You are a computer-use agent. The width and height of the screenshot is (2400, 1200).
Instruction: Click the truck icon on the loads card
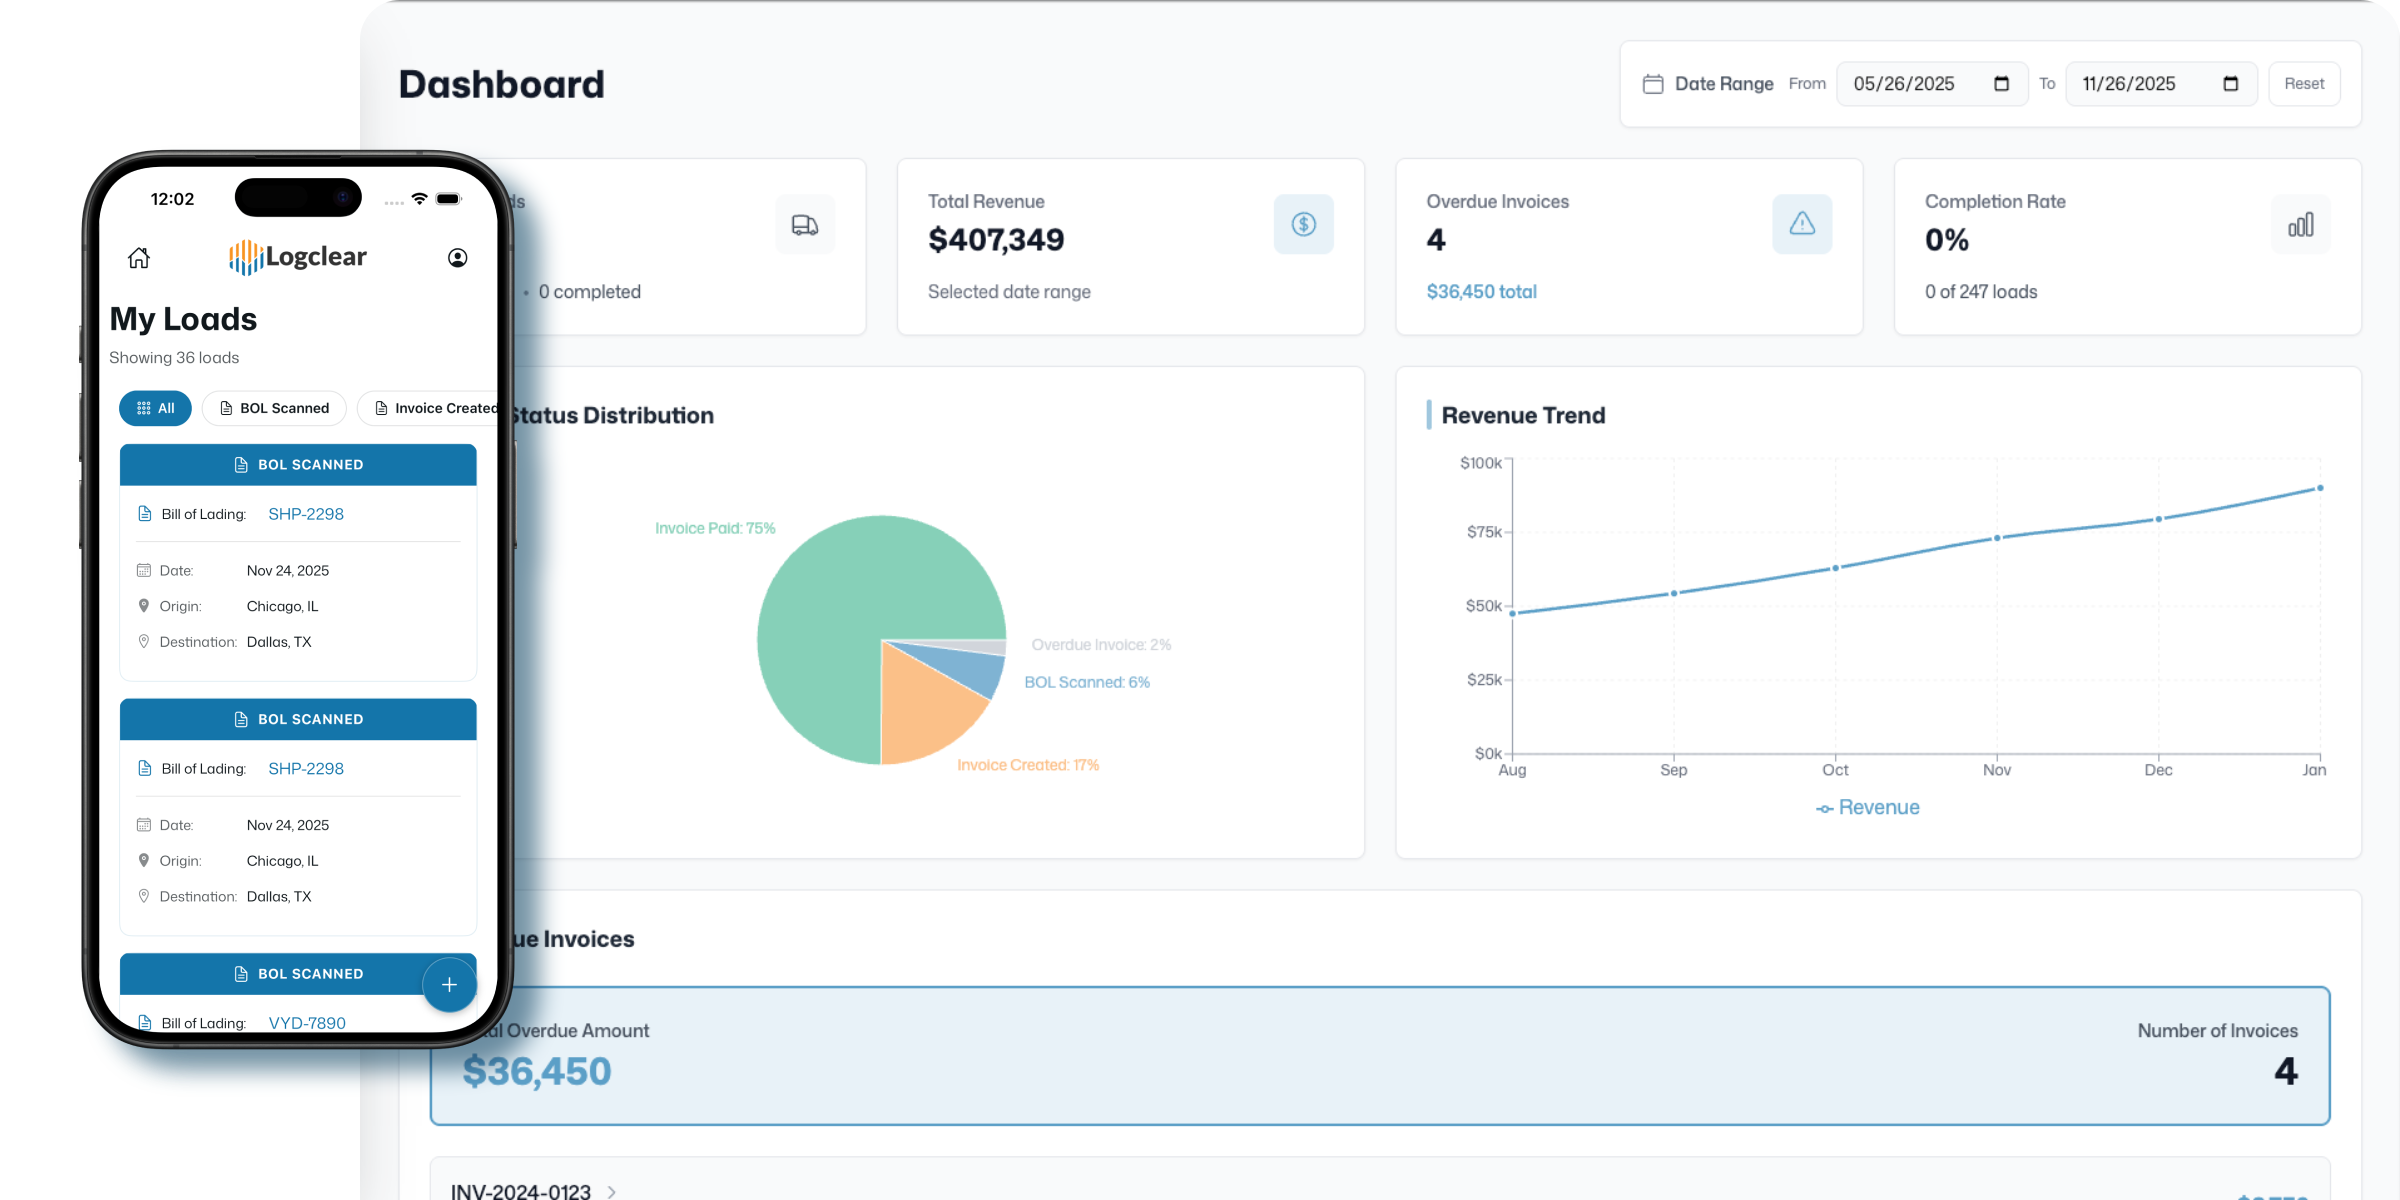tap(805, 224)
